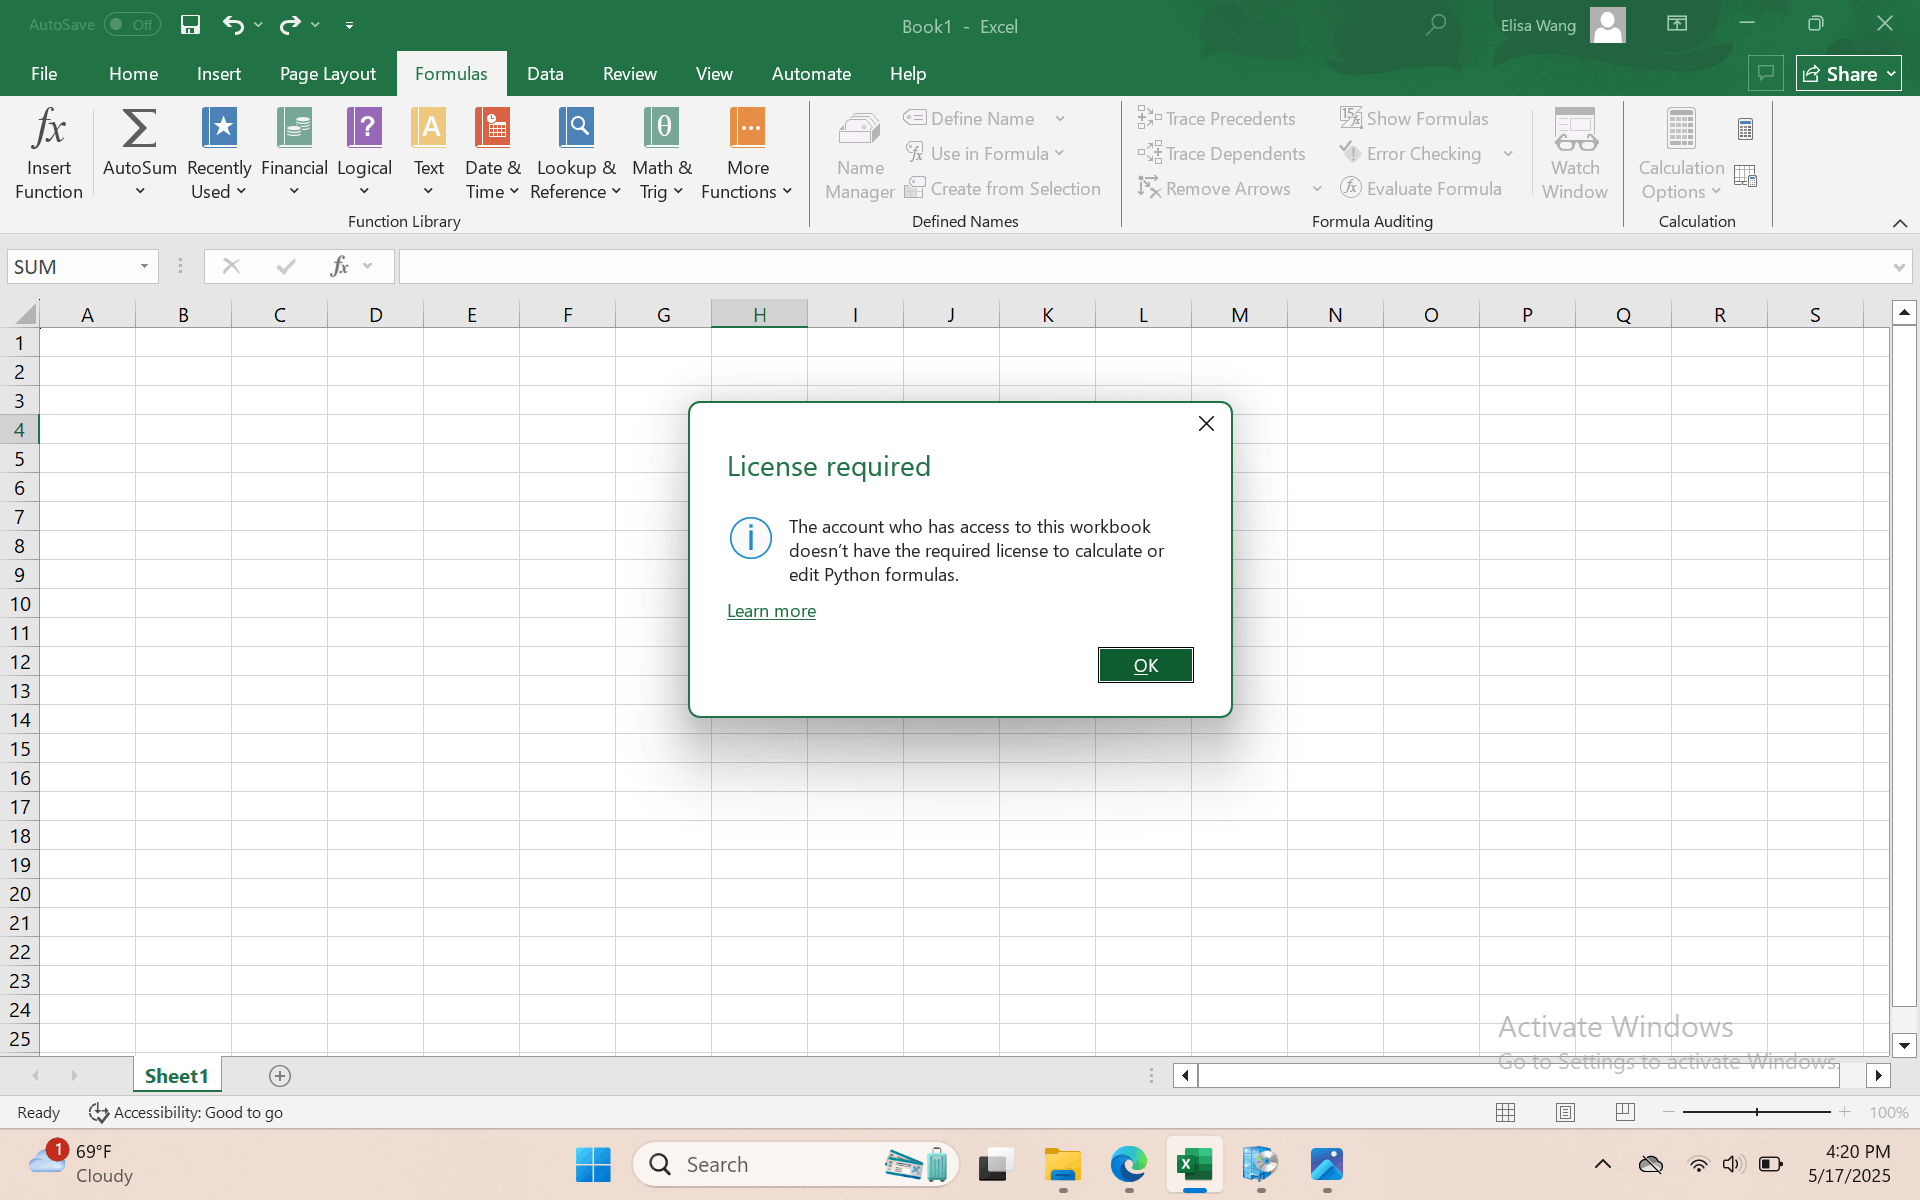This screenshot has height=1200, width=1920.
Task: Click the formula bar input field
Action: pos(1140,266)
